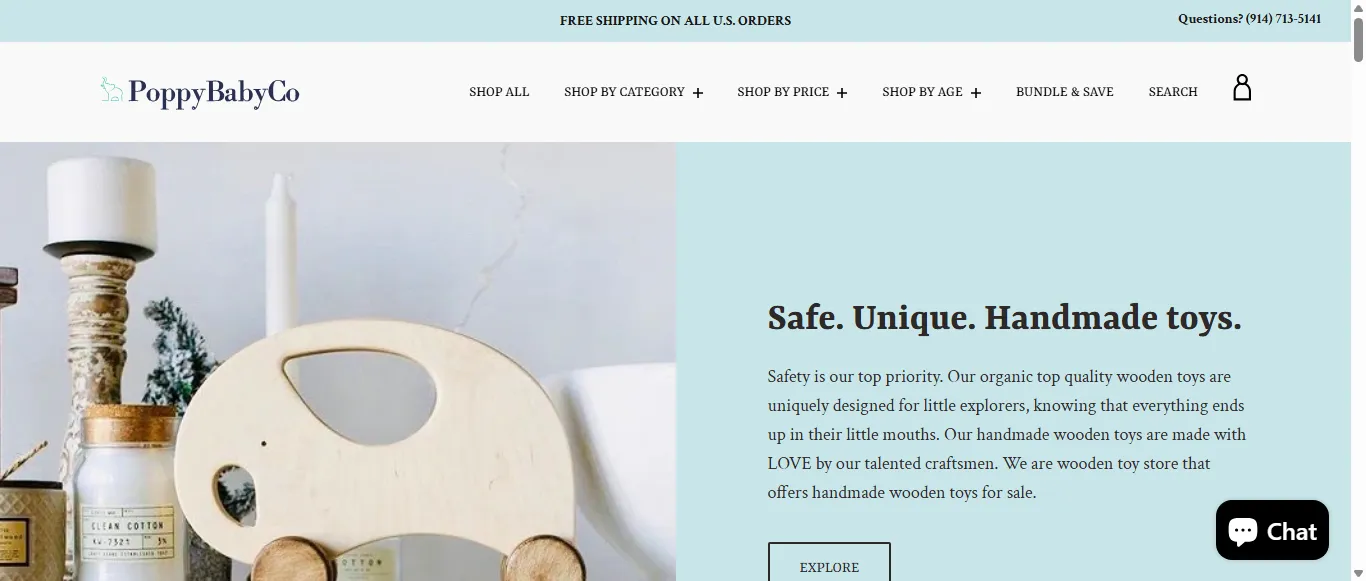This screenshot has height=581, width=1366.
Task: Click the PoppyBabyCo brand name text
Action: 214,93
